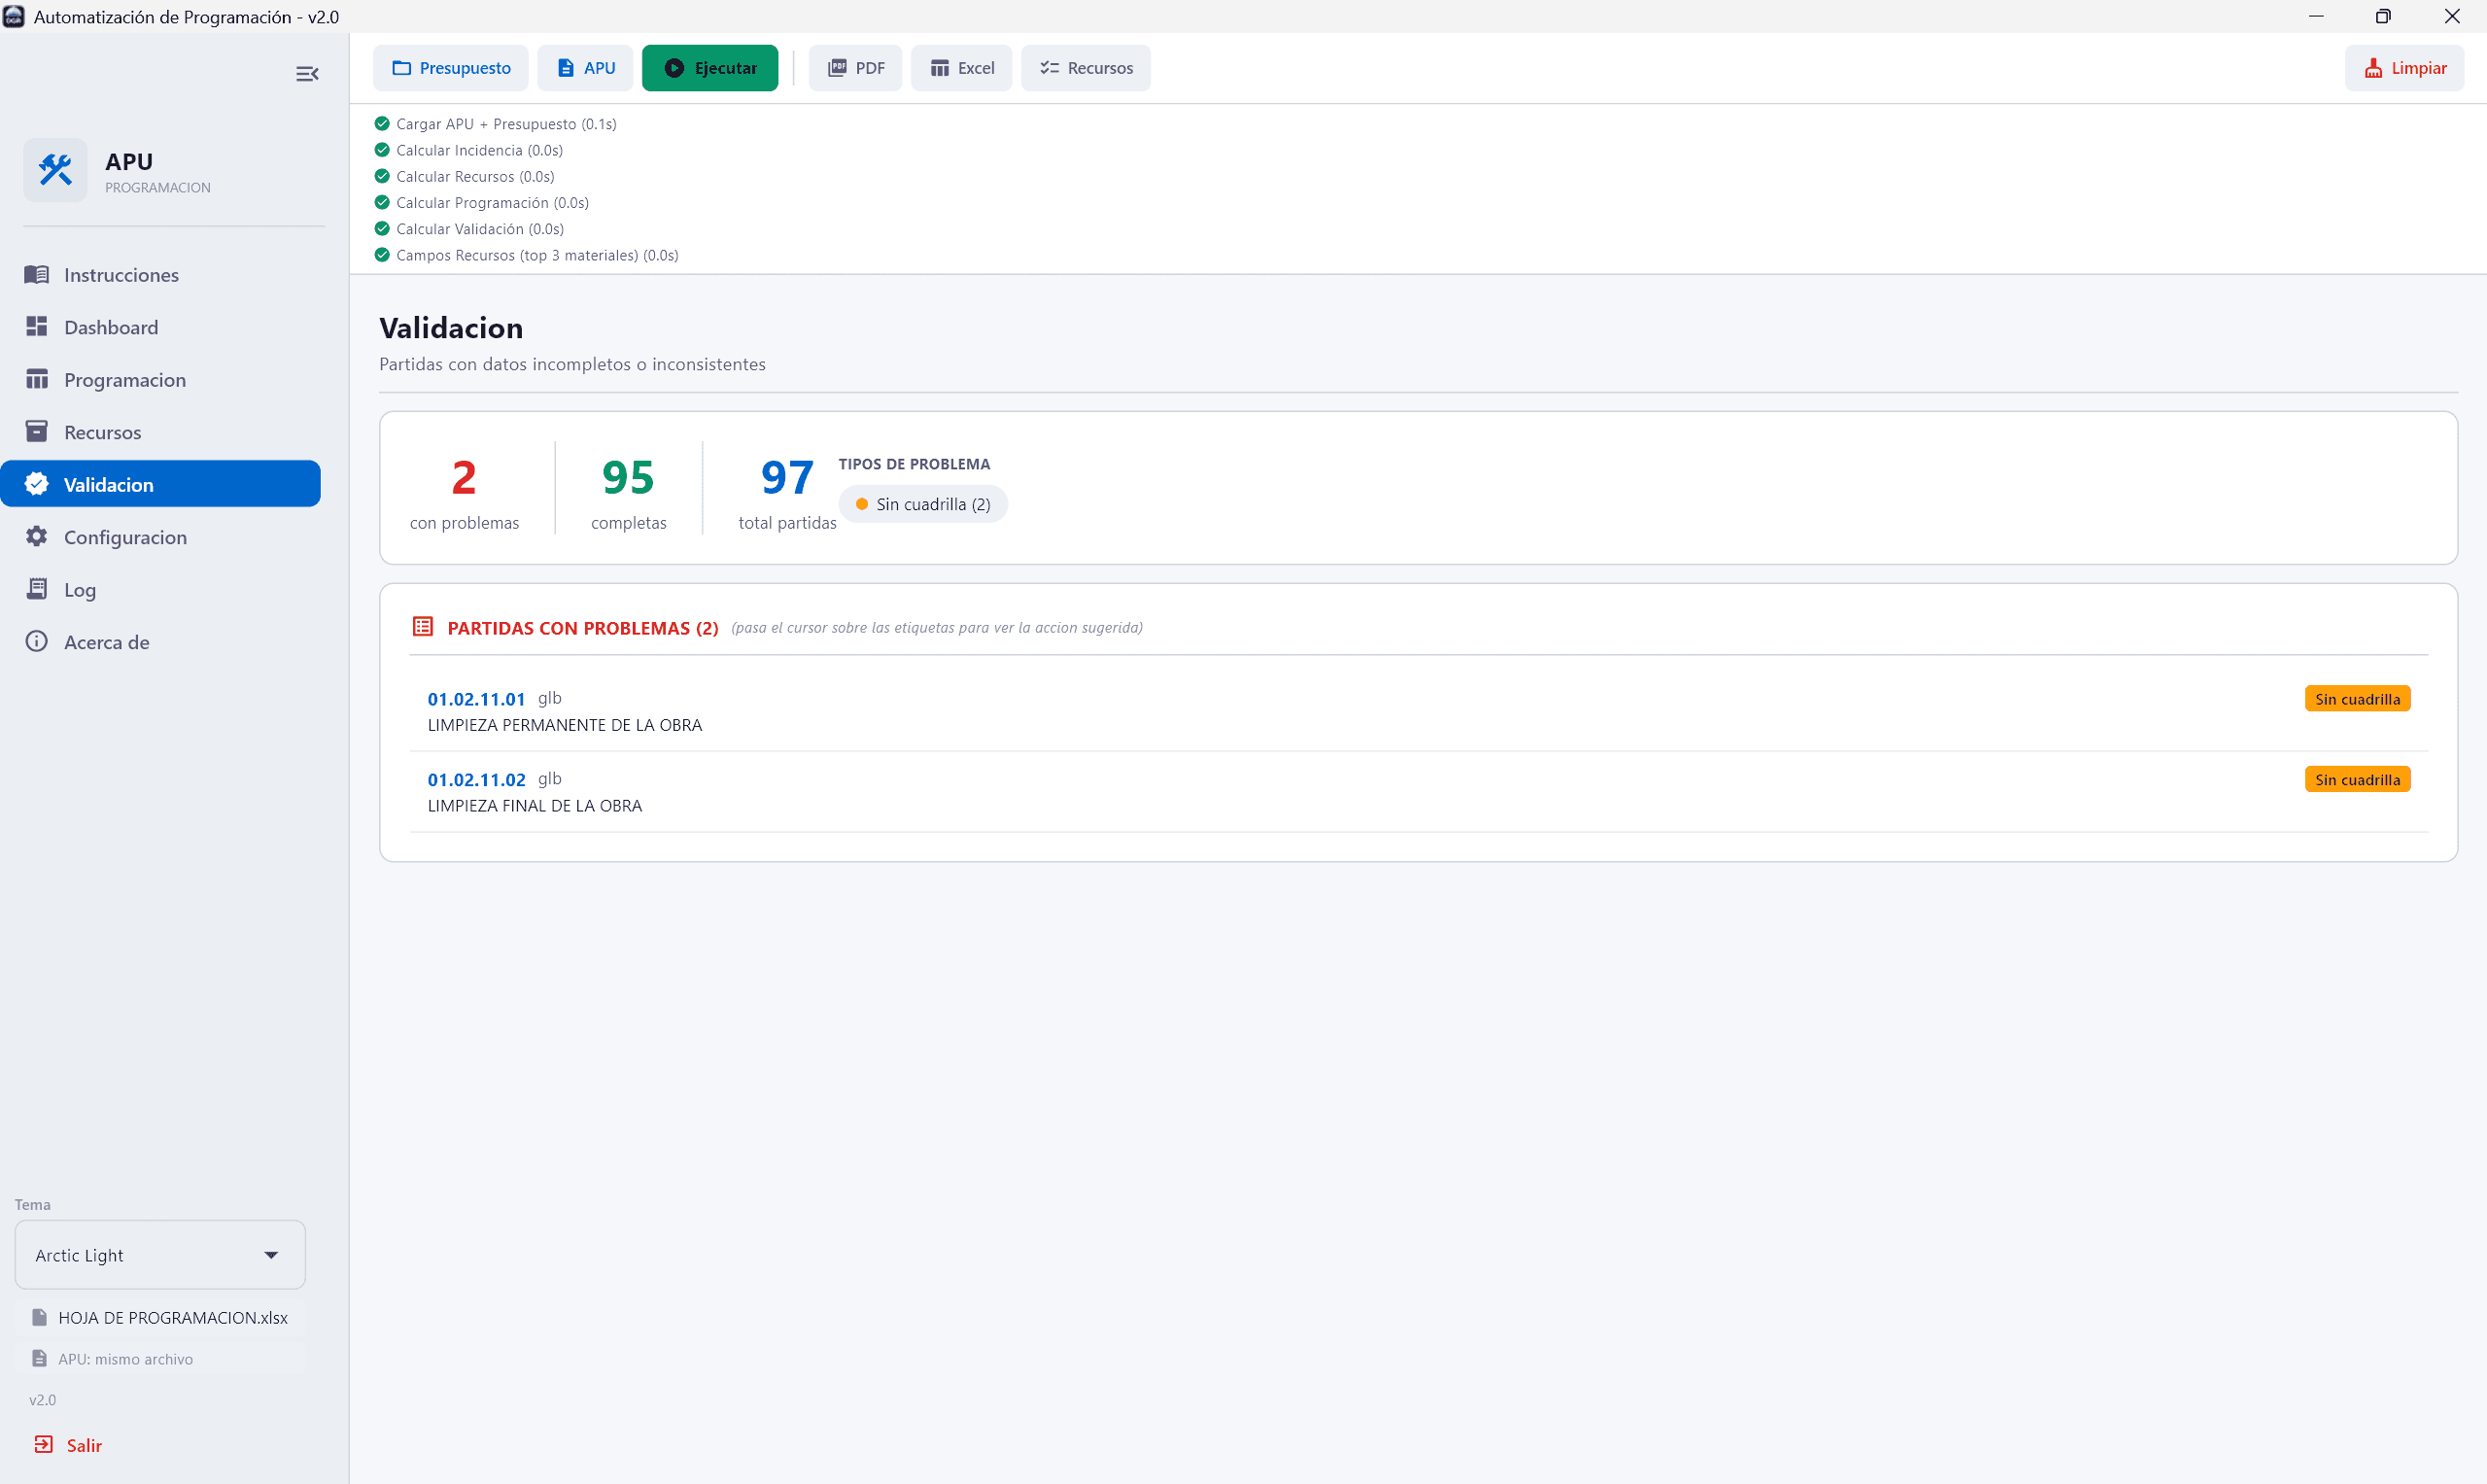2487x1484 pixels.
Task: Open partida code 01.02.11.01
Action: pos(476,699)
